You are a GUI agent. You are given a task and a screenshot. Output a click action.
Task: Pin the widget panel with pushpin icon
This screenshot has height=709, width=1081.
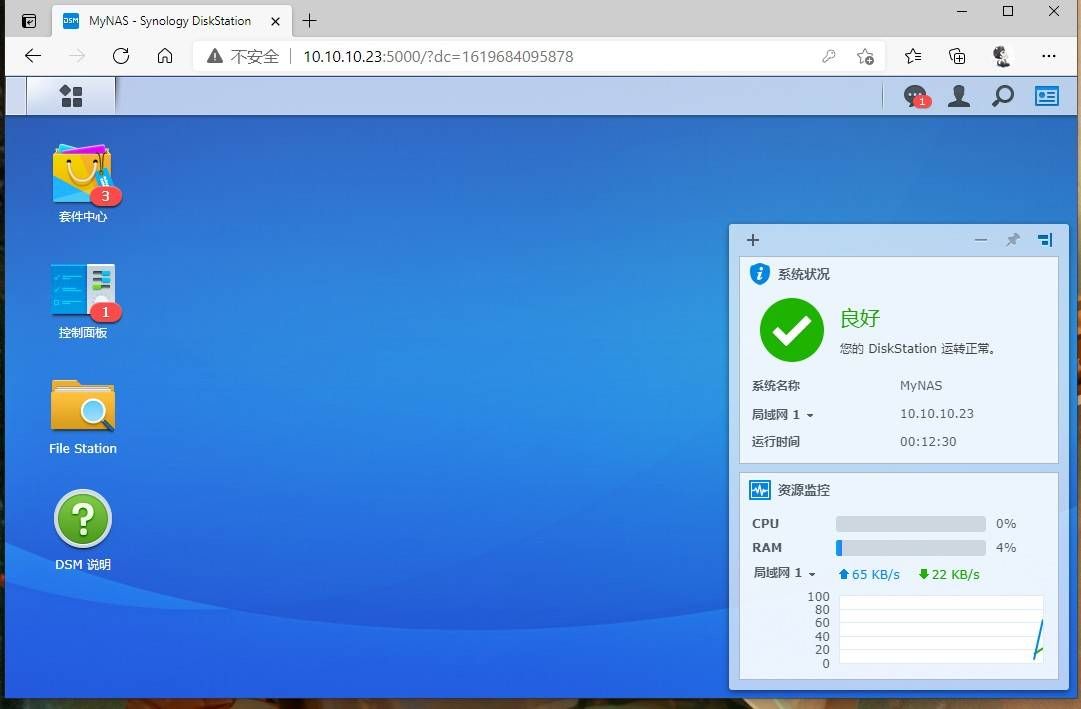pos(1012,240)
